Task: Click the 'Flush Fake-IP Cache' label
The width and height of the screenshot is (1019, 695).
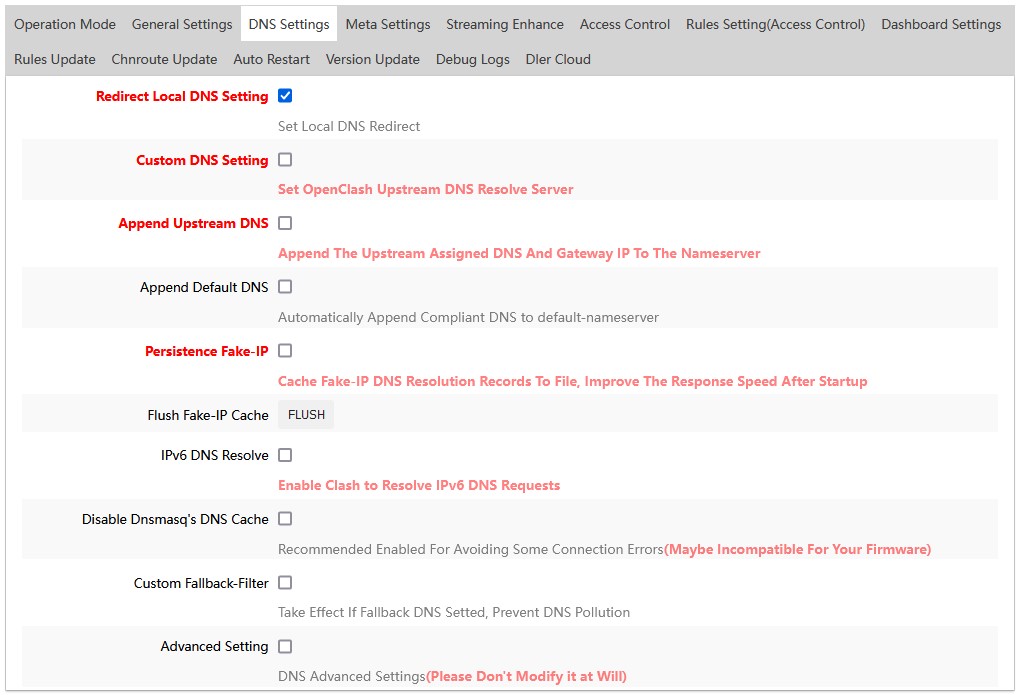Action: [208, 415]
